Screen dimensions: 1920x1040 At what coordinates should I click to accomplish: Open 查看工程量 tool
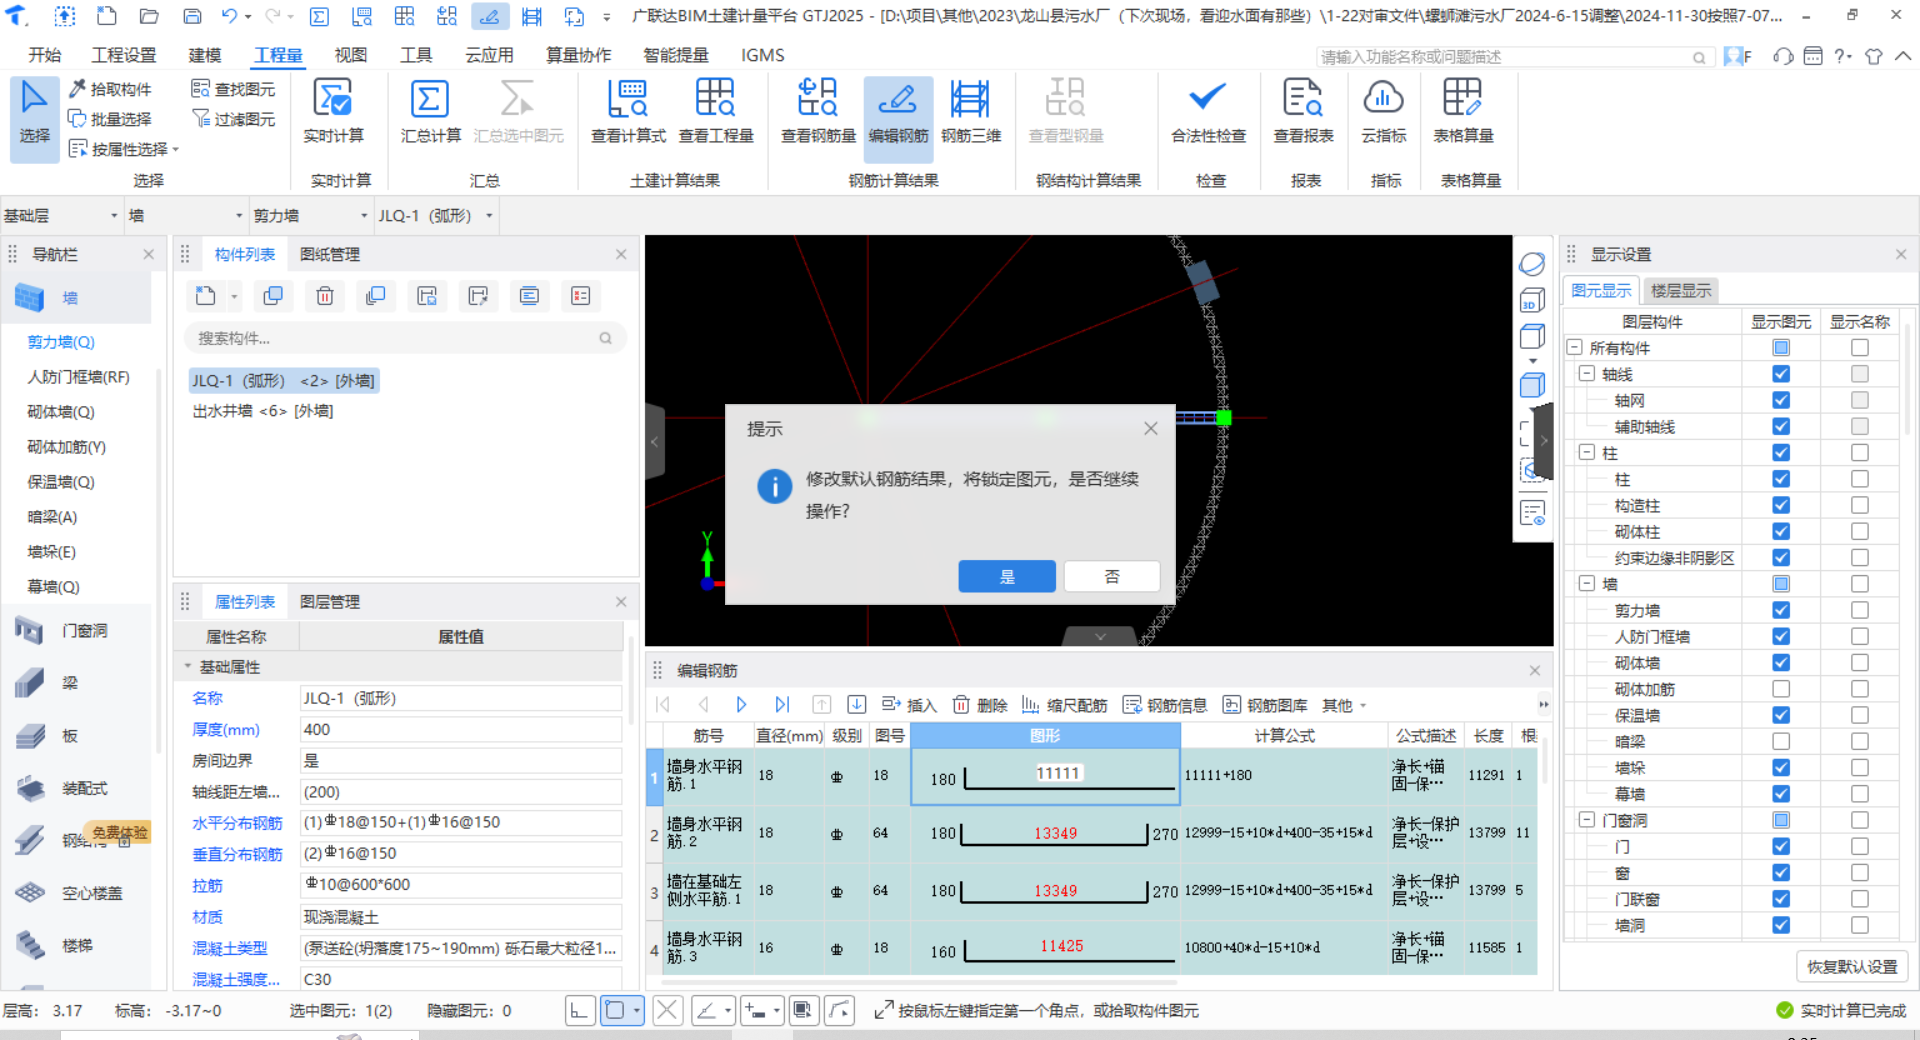click(x=716, y=111)
